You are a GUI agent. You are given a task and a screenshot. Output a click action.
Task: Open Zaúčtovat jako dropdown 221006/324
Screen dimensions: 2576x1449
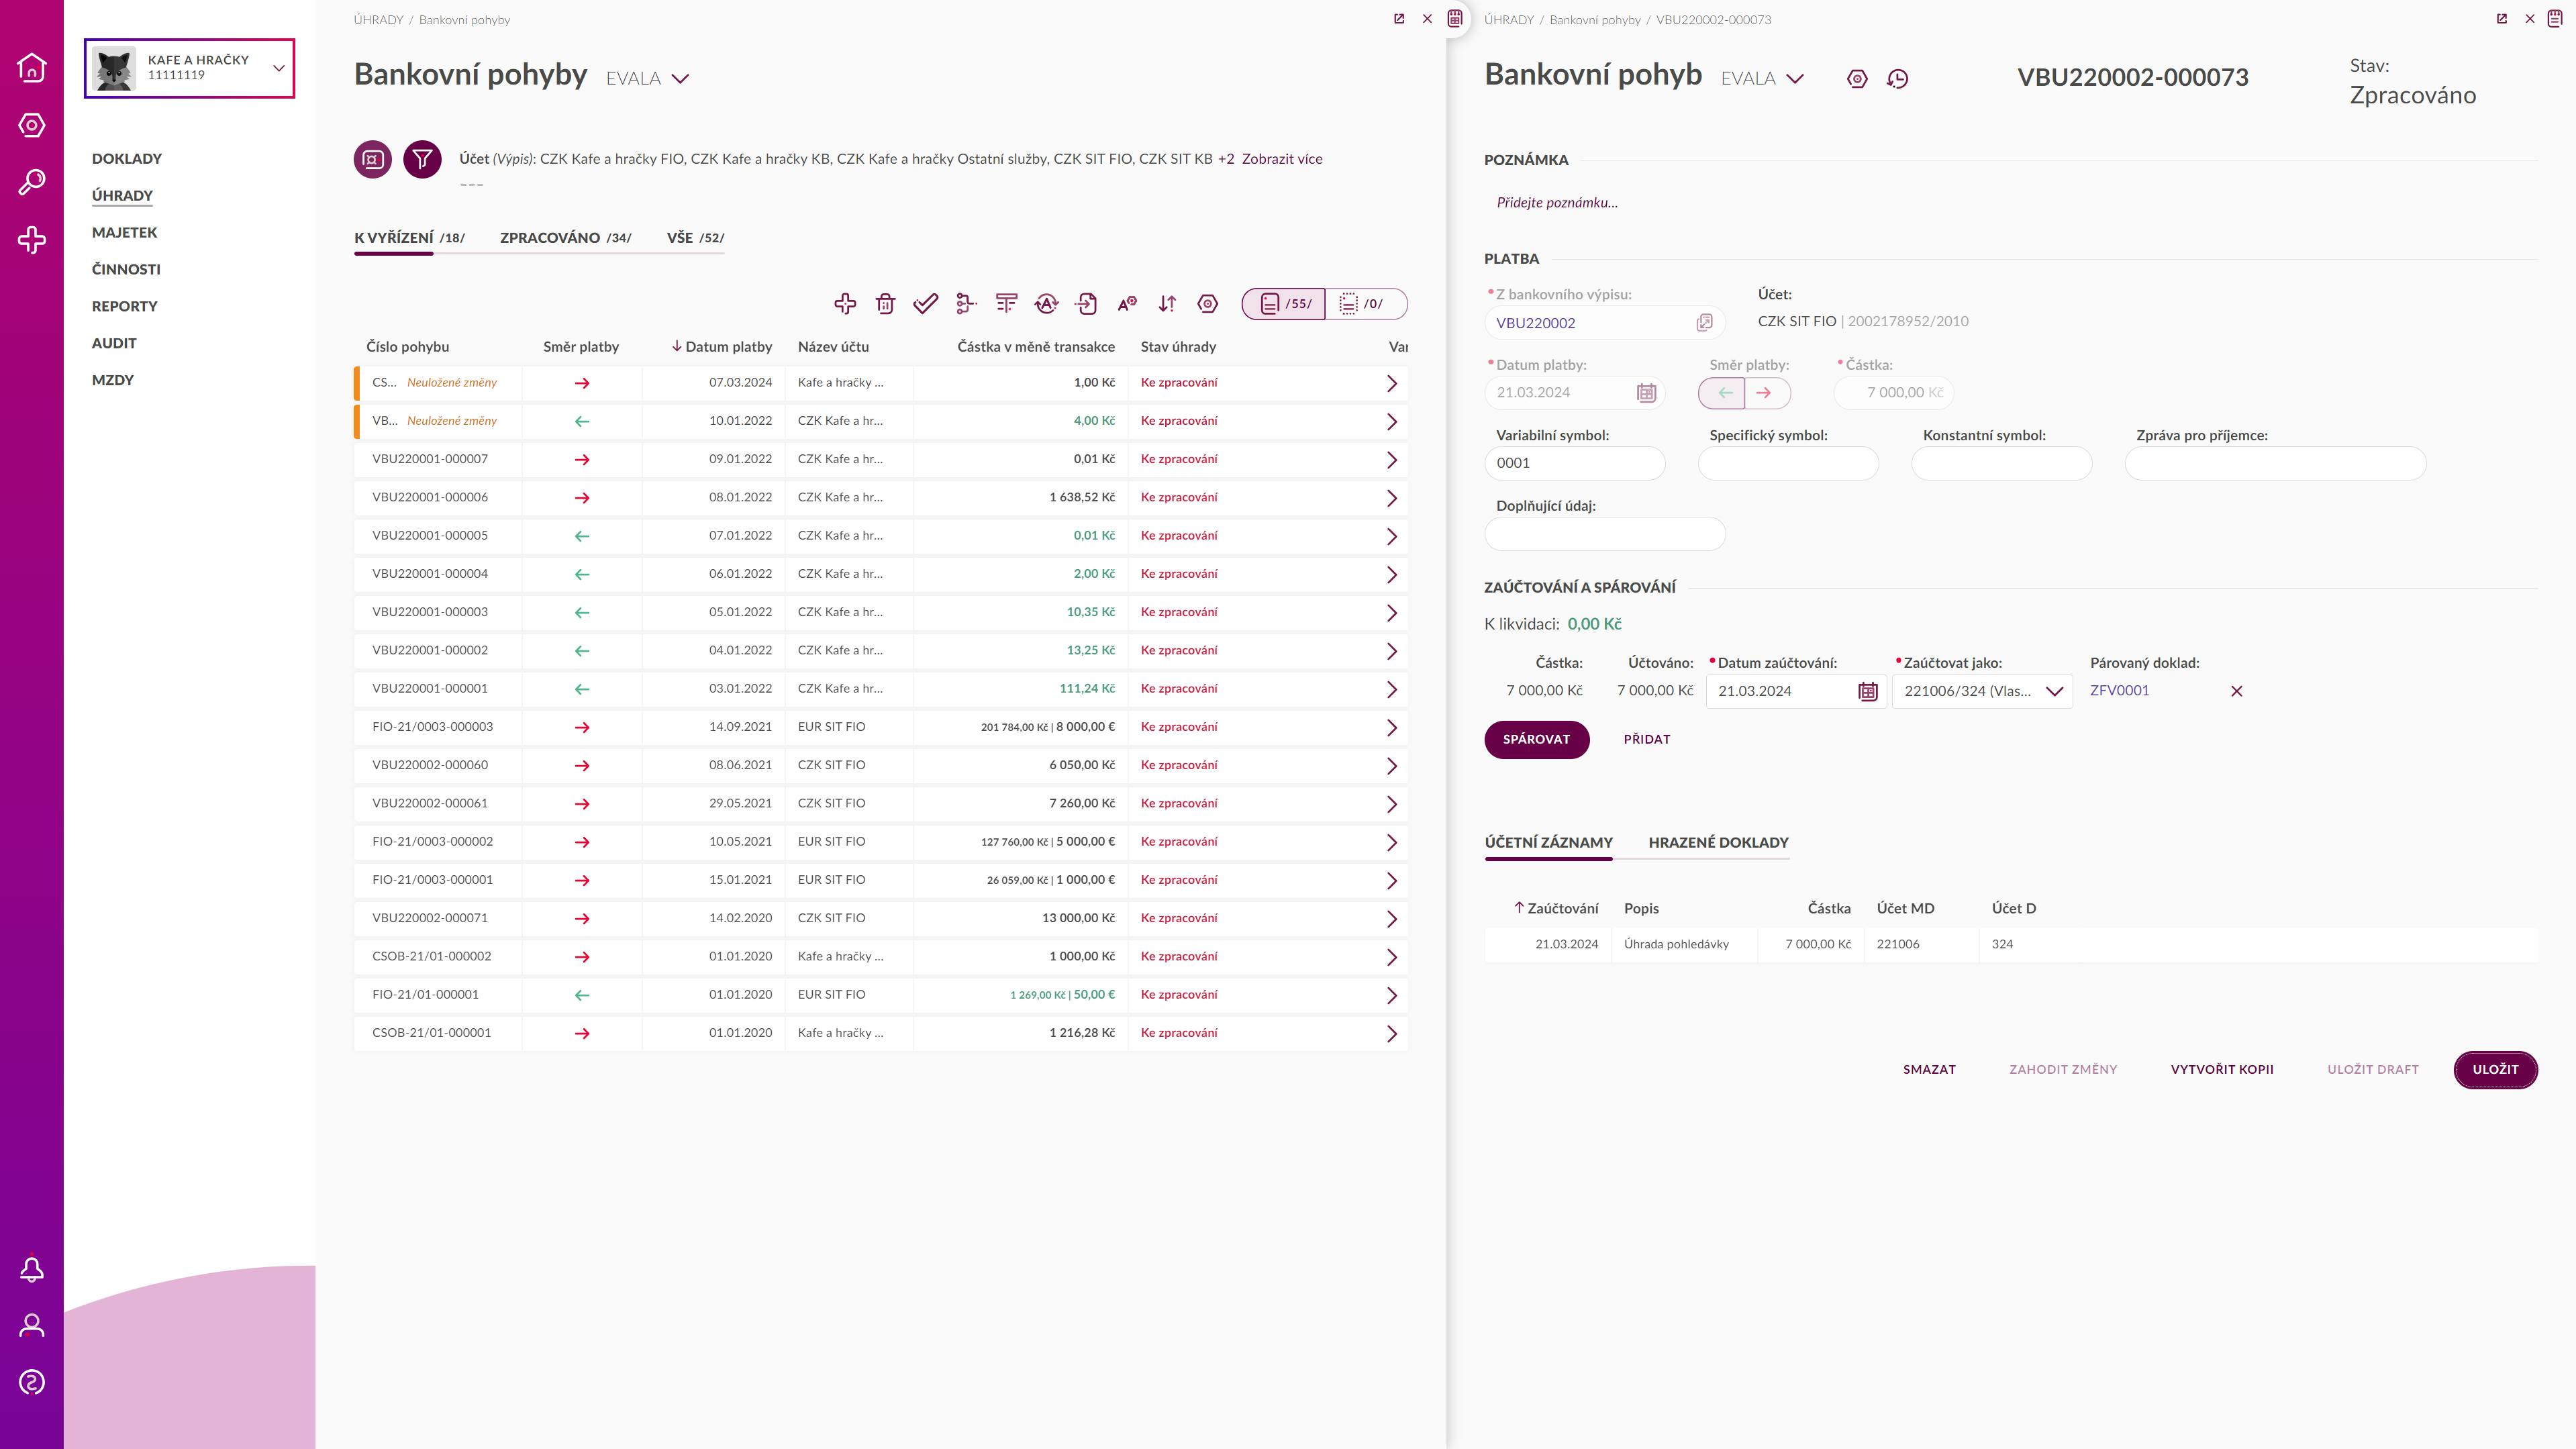[x=1982, y=691]
